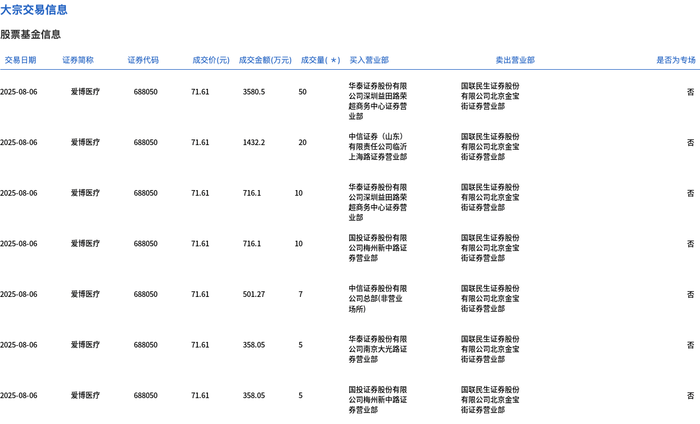Click 中信证券（山东）buyer branch cell

click(378, 146)
